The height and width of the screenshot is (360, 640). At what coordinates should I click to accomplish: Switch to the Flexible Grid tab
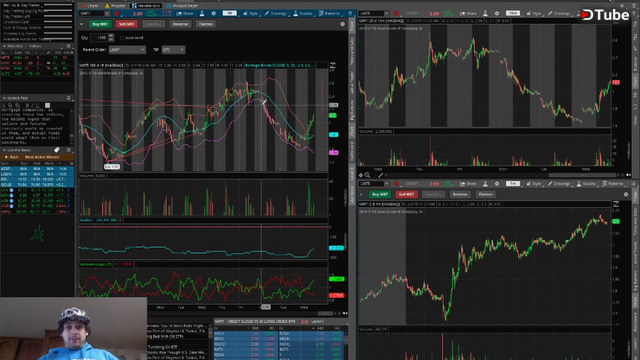pos(146,6)
